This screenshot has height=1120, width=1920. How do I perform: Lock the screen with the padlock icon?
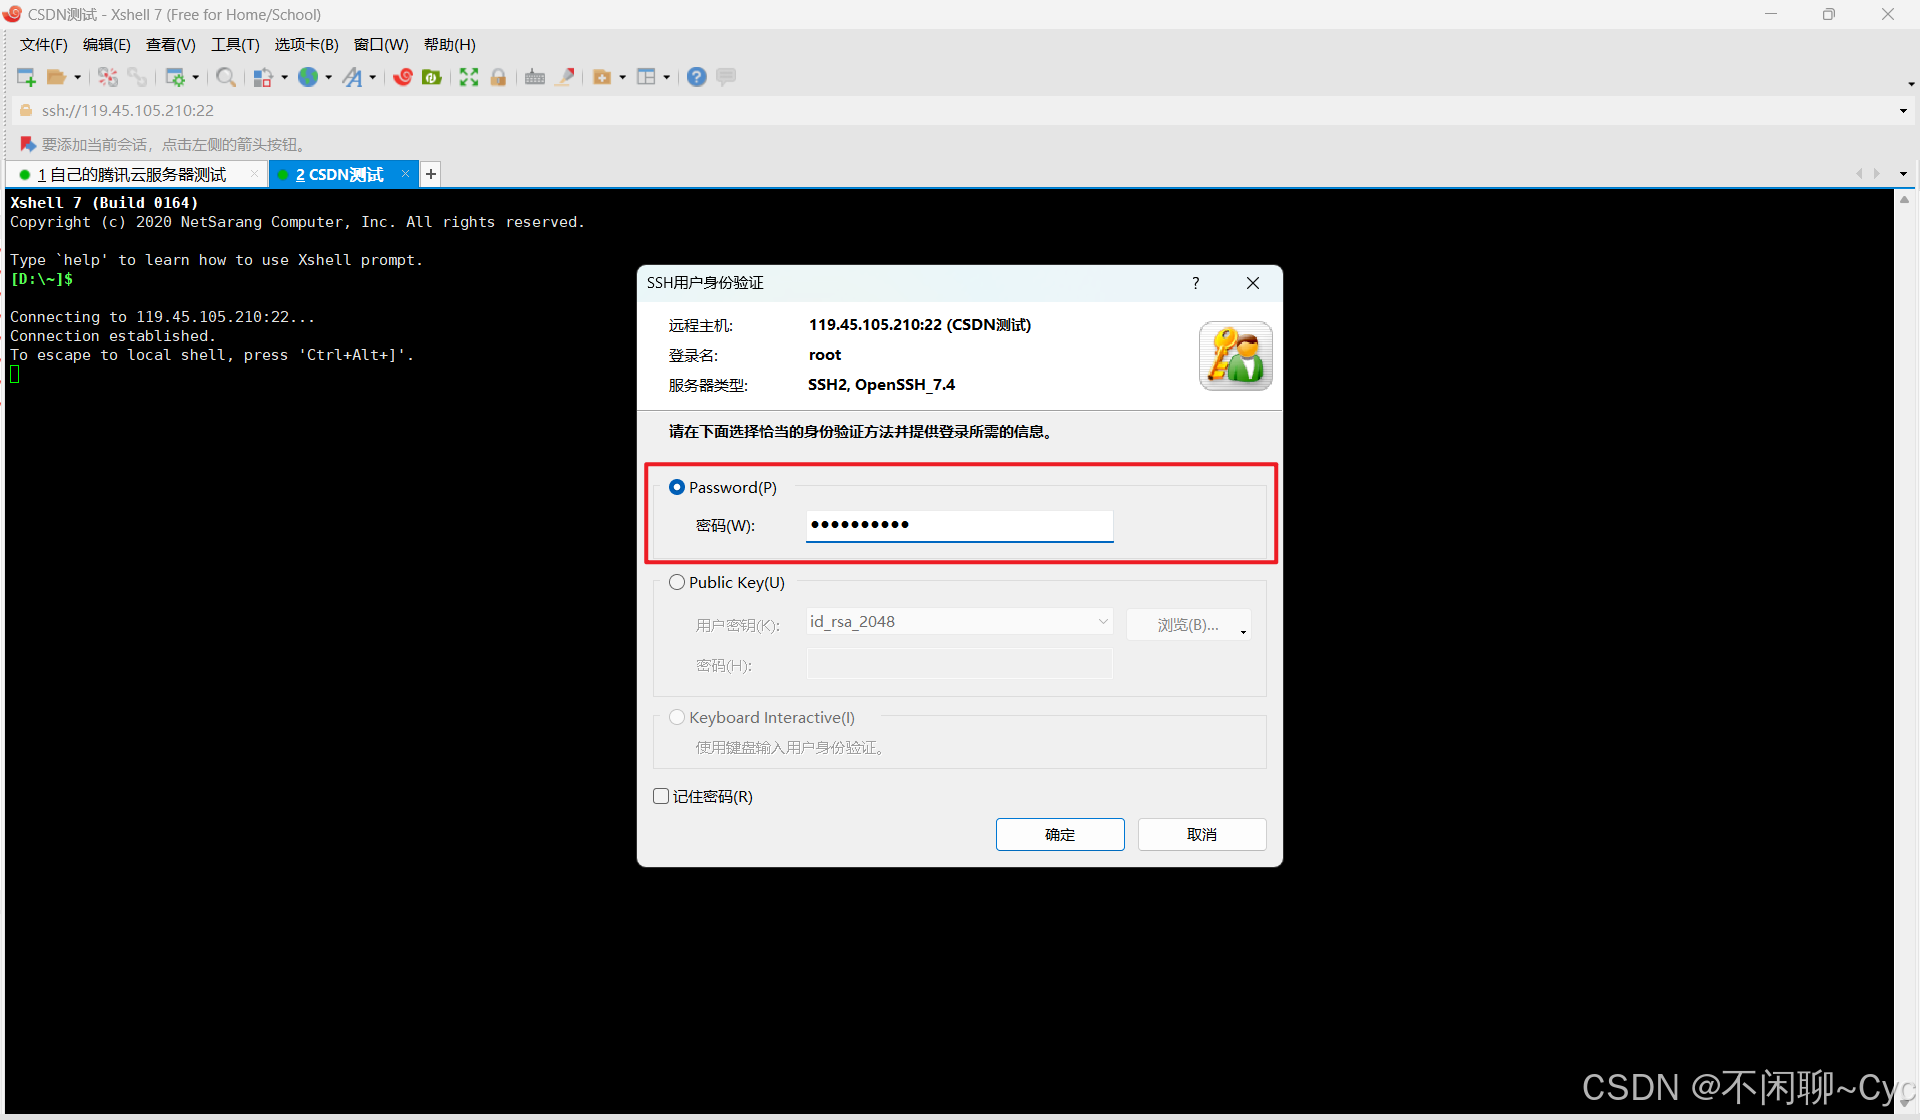point(497,77)
